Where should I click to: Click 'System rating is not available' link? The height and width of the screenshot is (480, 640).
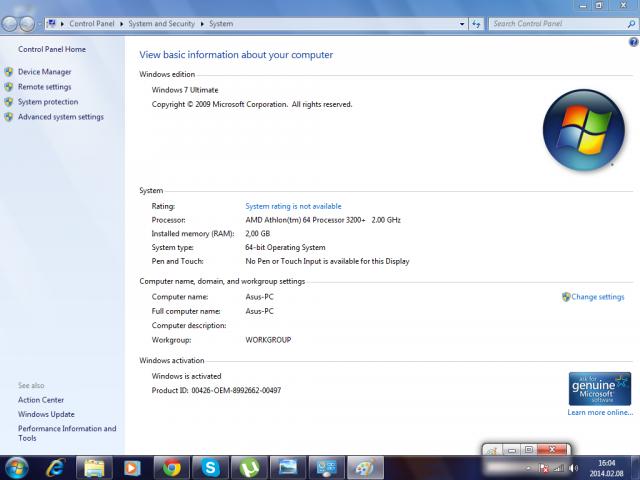(x=293, y=206)
